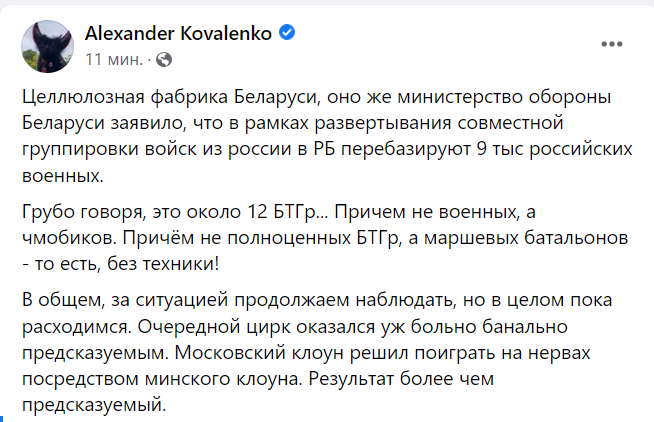Viewport: 654px width, 422px height.
Task: Click the word "чмобиков" in the post
Action: [69, 238]
